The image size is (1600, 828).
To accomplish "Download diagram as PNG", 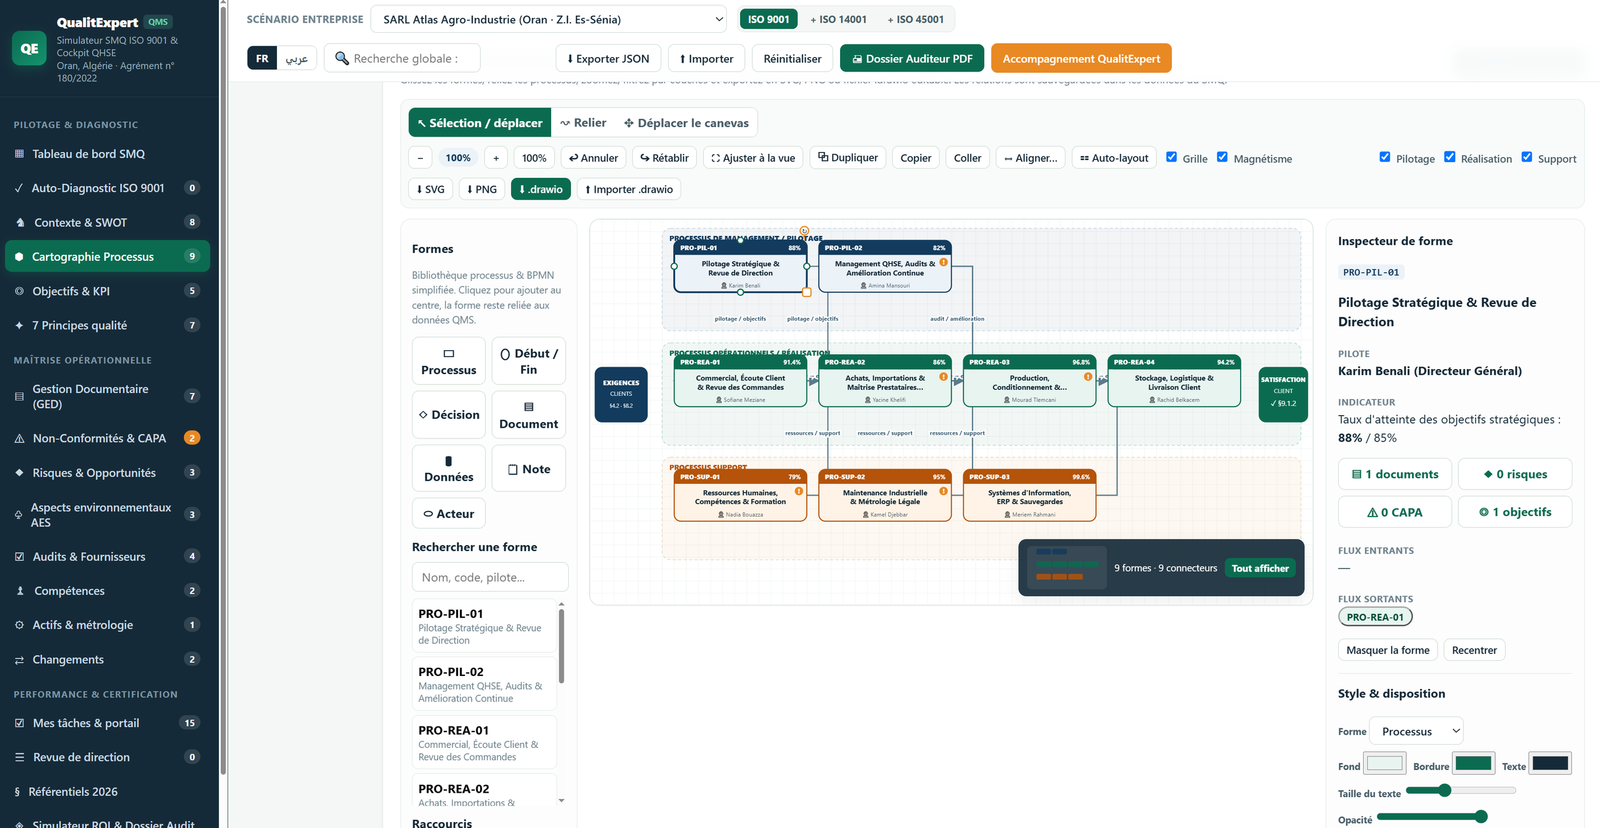I will [482, 189].
